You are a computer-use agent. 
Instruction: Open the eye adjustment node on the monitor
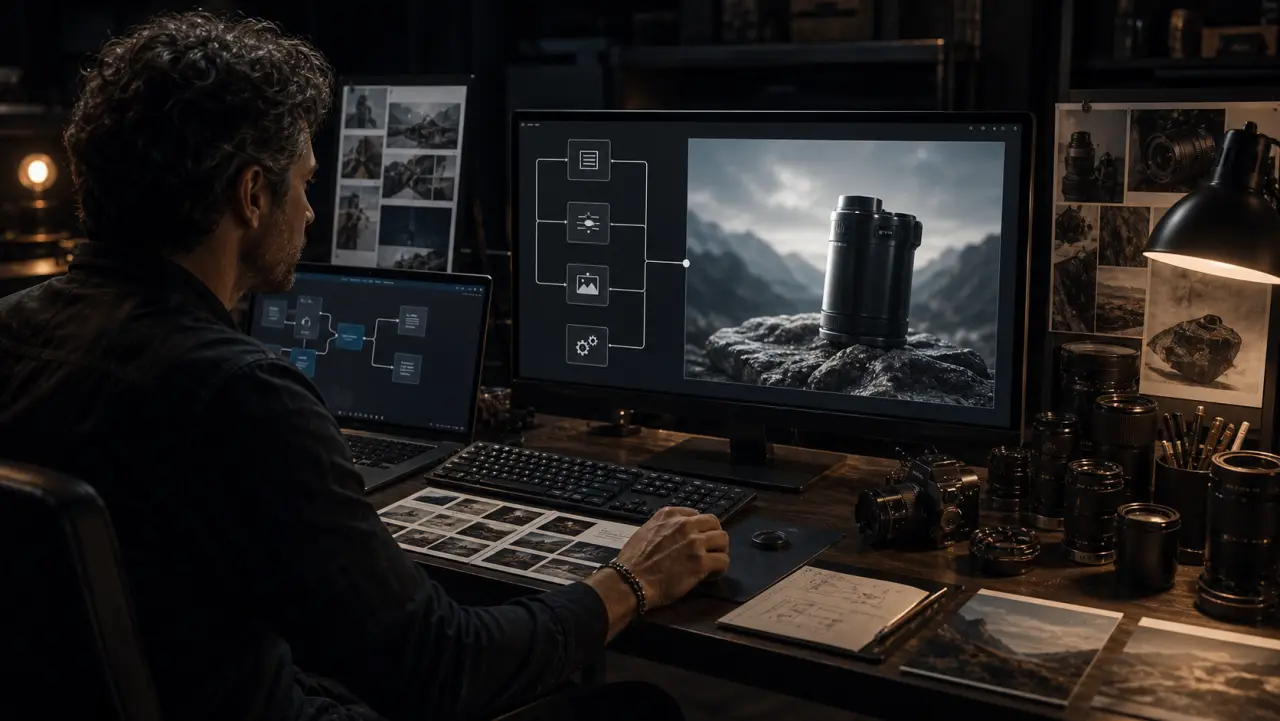click(x=588, y=222)
